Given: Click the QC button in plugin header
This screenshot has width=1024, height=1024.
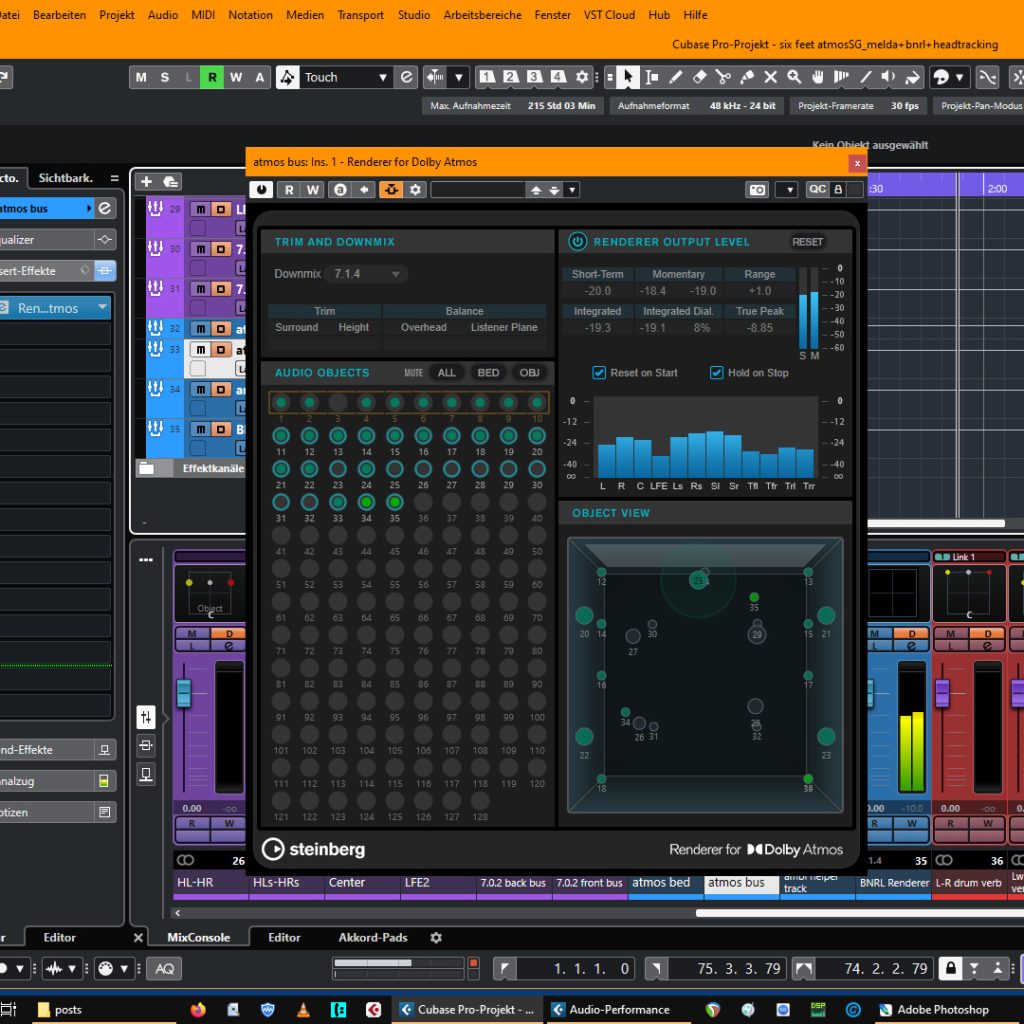Looking at the screenshot, I should pyautogui.click(x=816, y=189).
